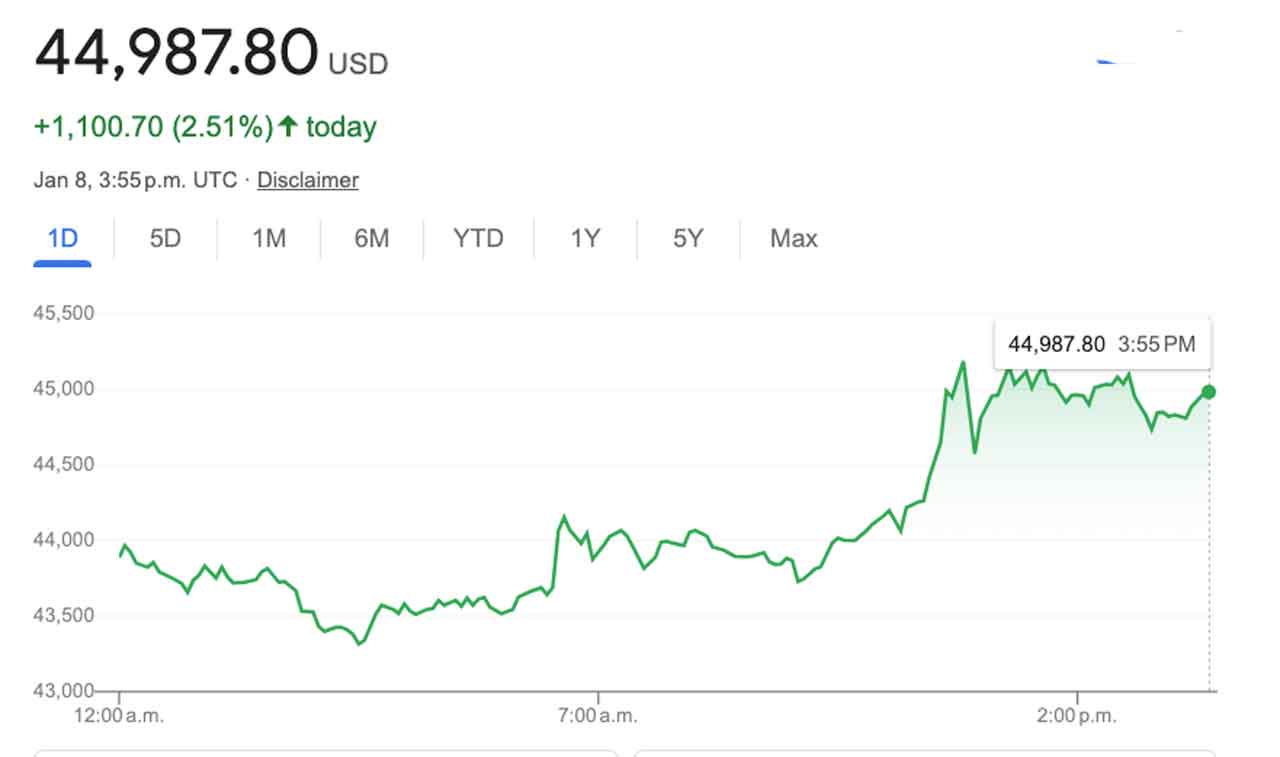The height and width of the screenshot is (757, 1280).
Task: View the 5Y price range
Action: coord(688,239)
